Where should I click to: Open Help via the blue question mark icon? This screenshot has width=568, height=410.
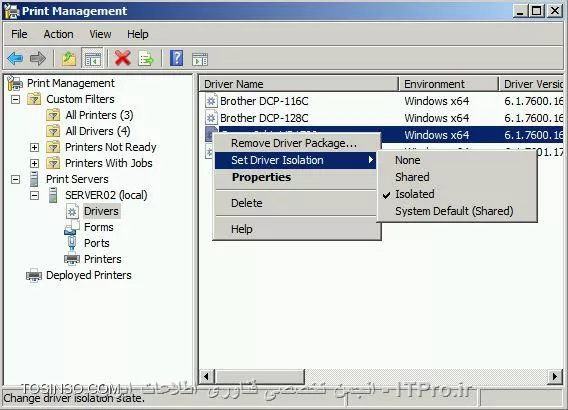[x=176, y=58]
